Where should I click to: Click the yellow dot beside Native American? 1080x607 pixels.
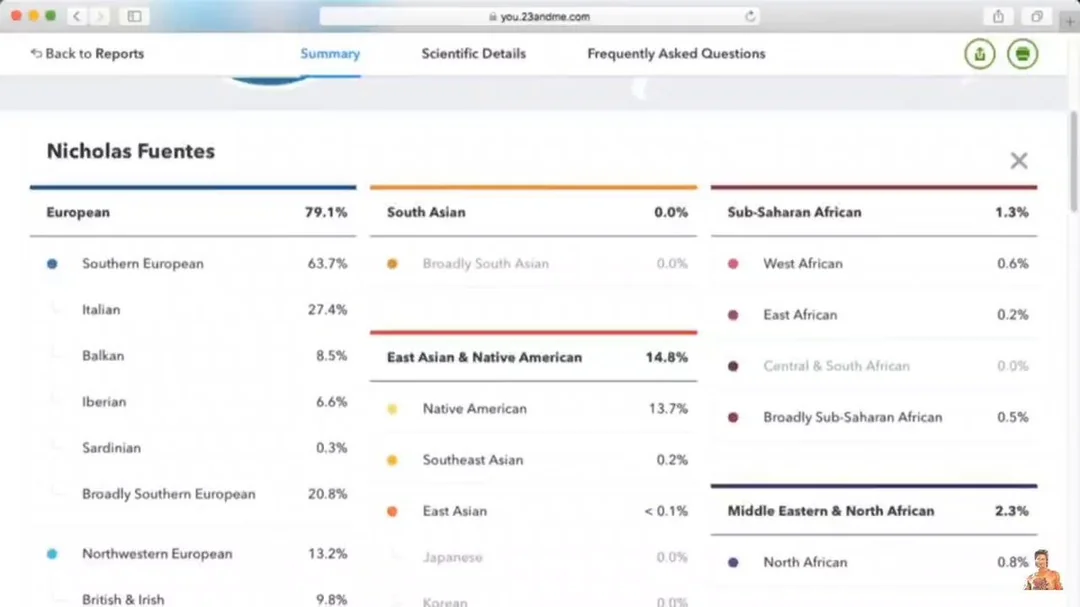tap(392, 409)
